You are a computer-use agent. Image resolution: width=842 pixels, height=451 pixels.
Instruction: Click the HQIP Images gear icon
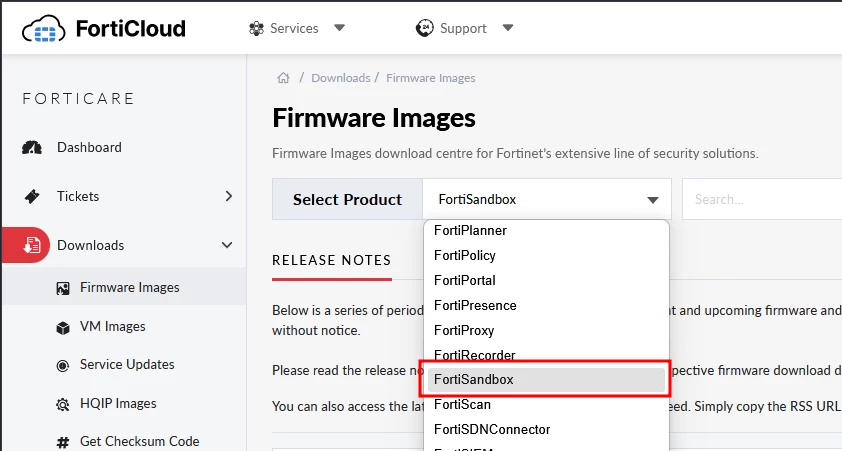coord(63,404)
